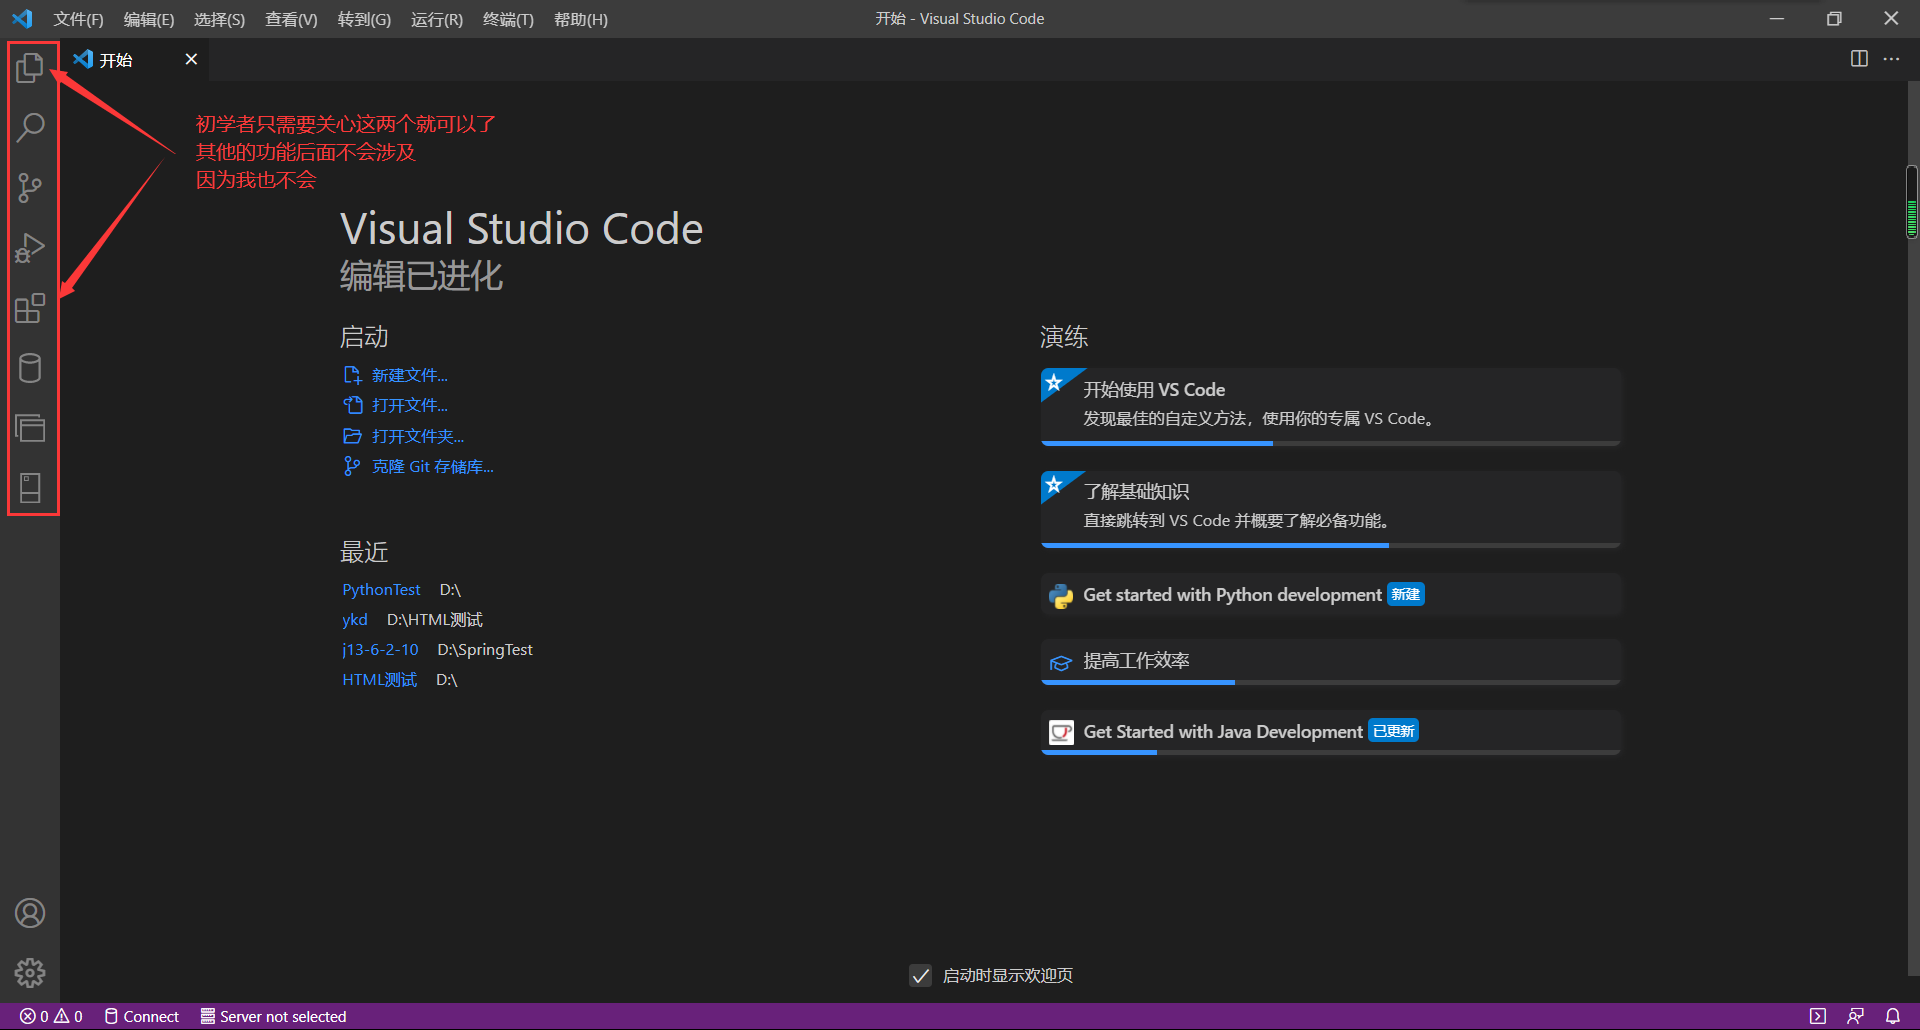Click the VS Code logo in title bar
The width and height of the screenshot is (1920, 1030).
(22, 19)
